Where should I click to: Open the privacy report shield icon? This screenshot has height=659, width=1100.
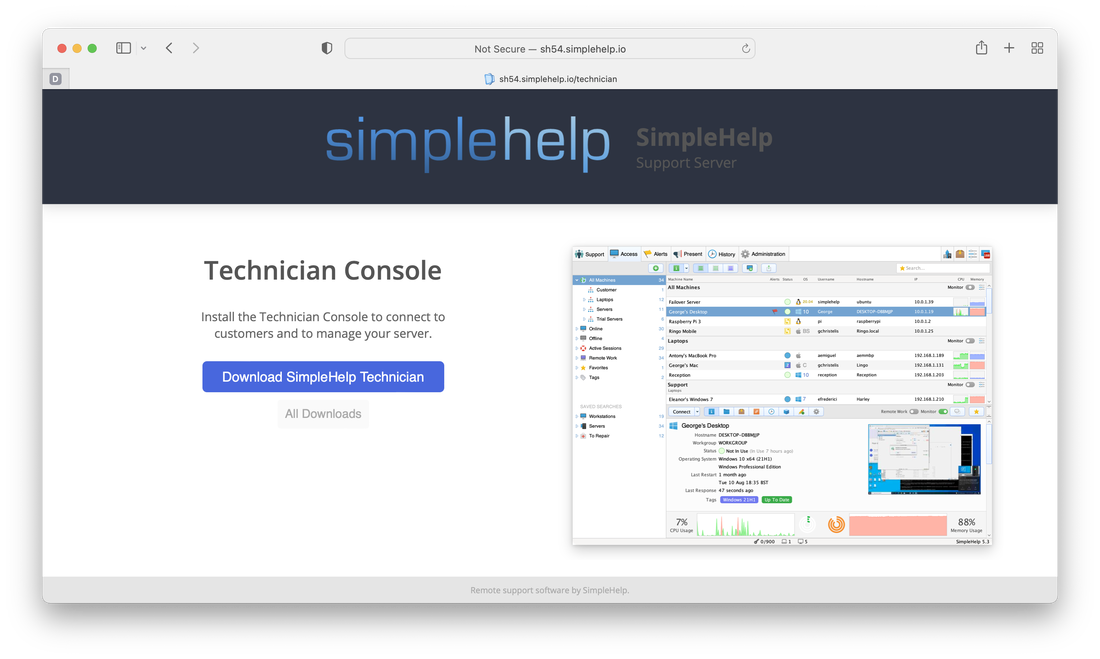pos(327,48)
